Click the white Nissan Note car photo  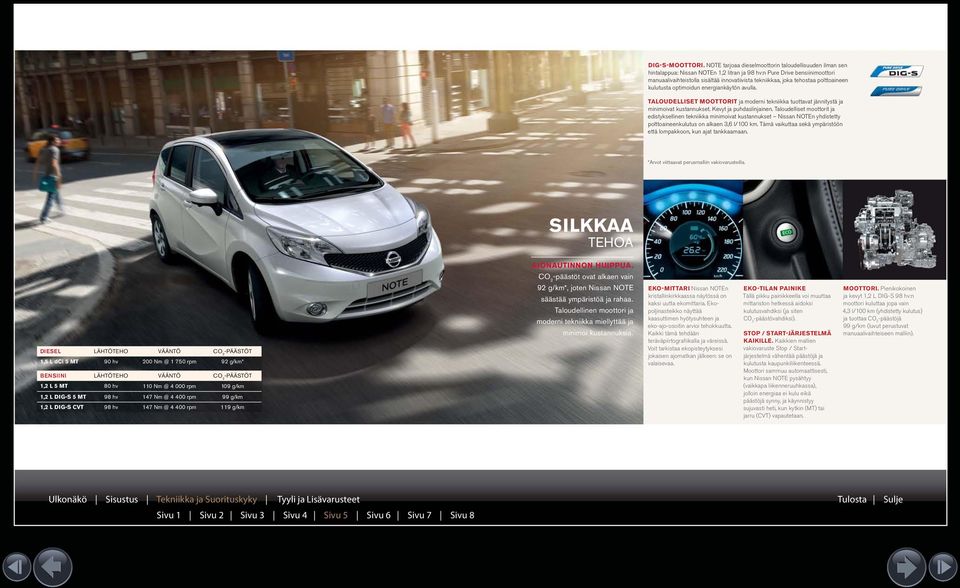pos(296,230)
